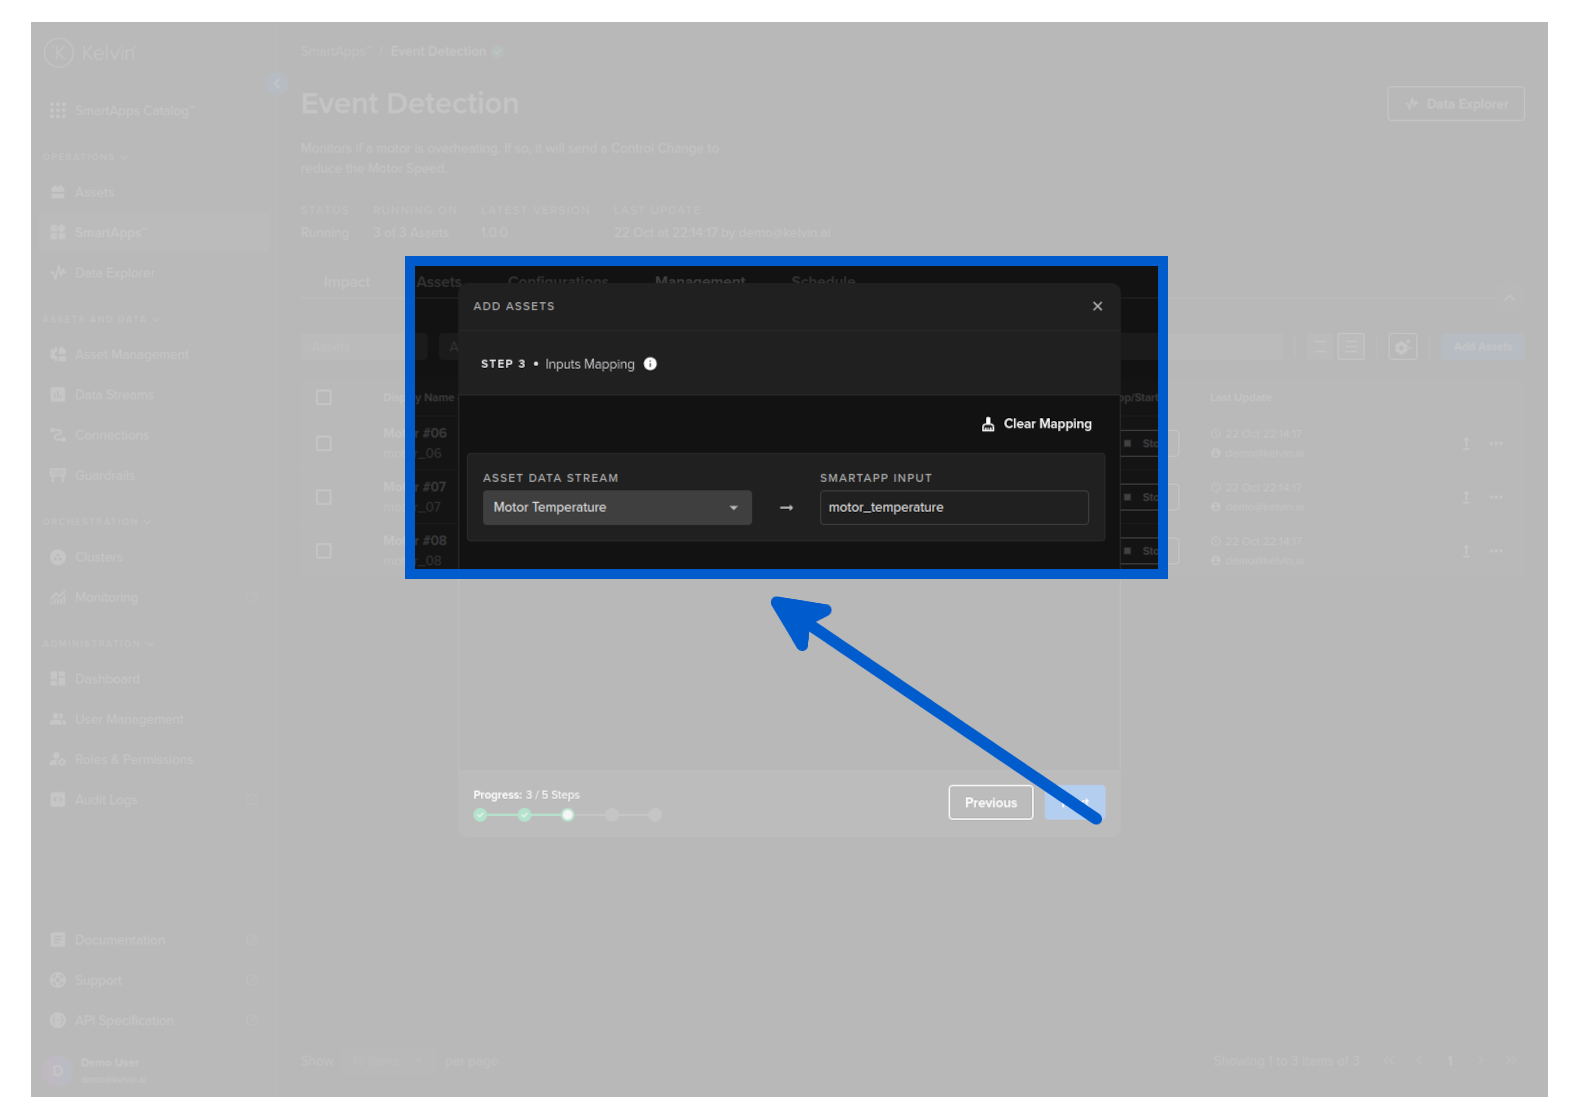Screen dimensions: 1580x1120
Task: Click the Inputs Mapping info icon
Action: [x=650, y=364]
